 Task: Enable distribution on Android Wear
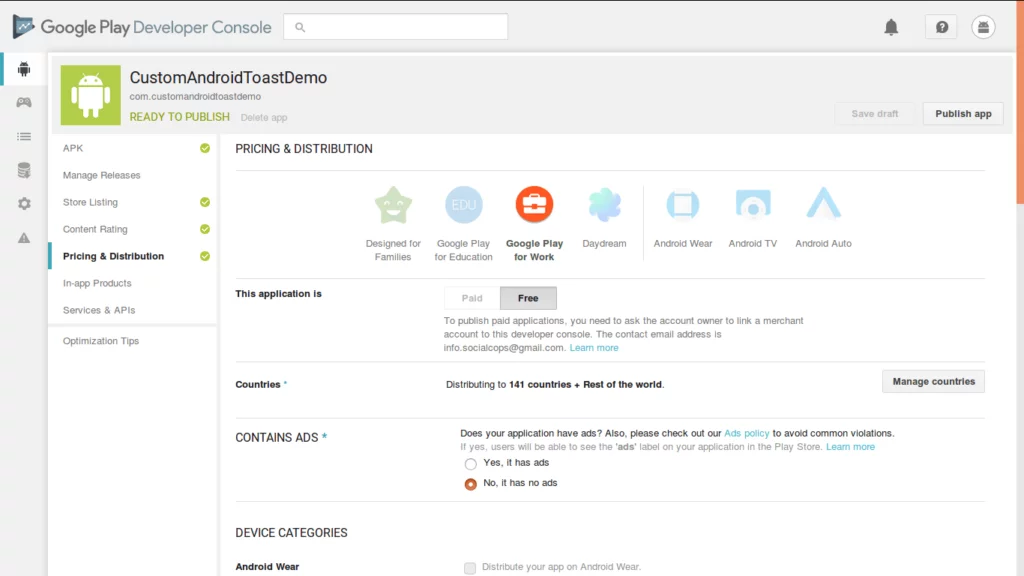coord(470,567)
